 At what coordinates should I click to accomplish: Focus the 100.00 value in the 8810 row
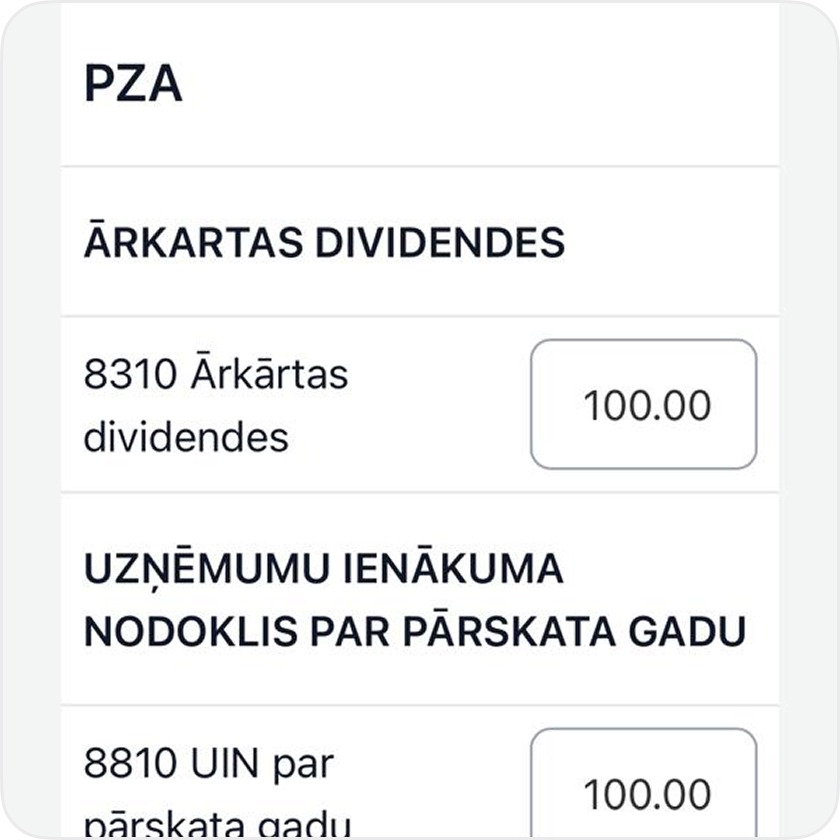click(647, 794)
